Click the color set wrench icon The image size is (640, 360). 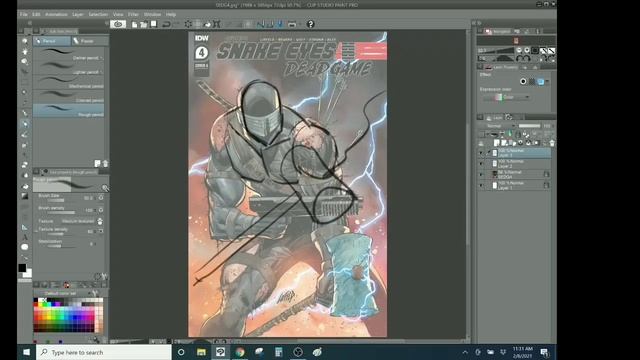point(95,293)
